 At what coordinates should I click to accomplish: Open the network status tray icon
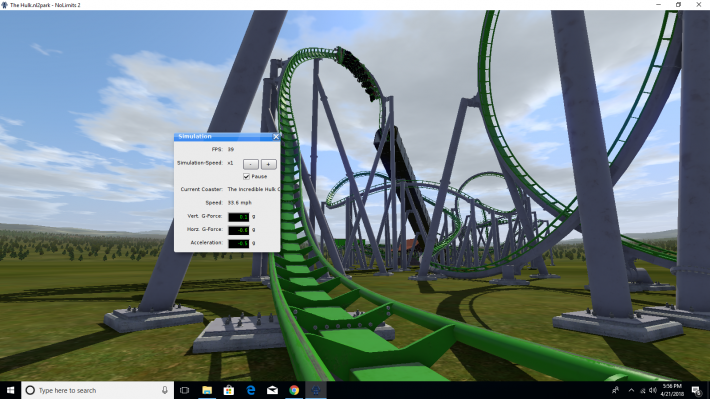[643, 390]
